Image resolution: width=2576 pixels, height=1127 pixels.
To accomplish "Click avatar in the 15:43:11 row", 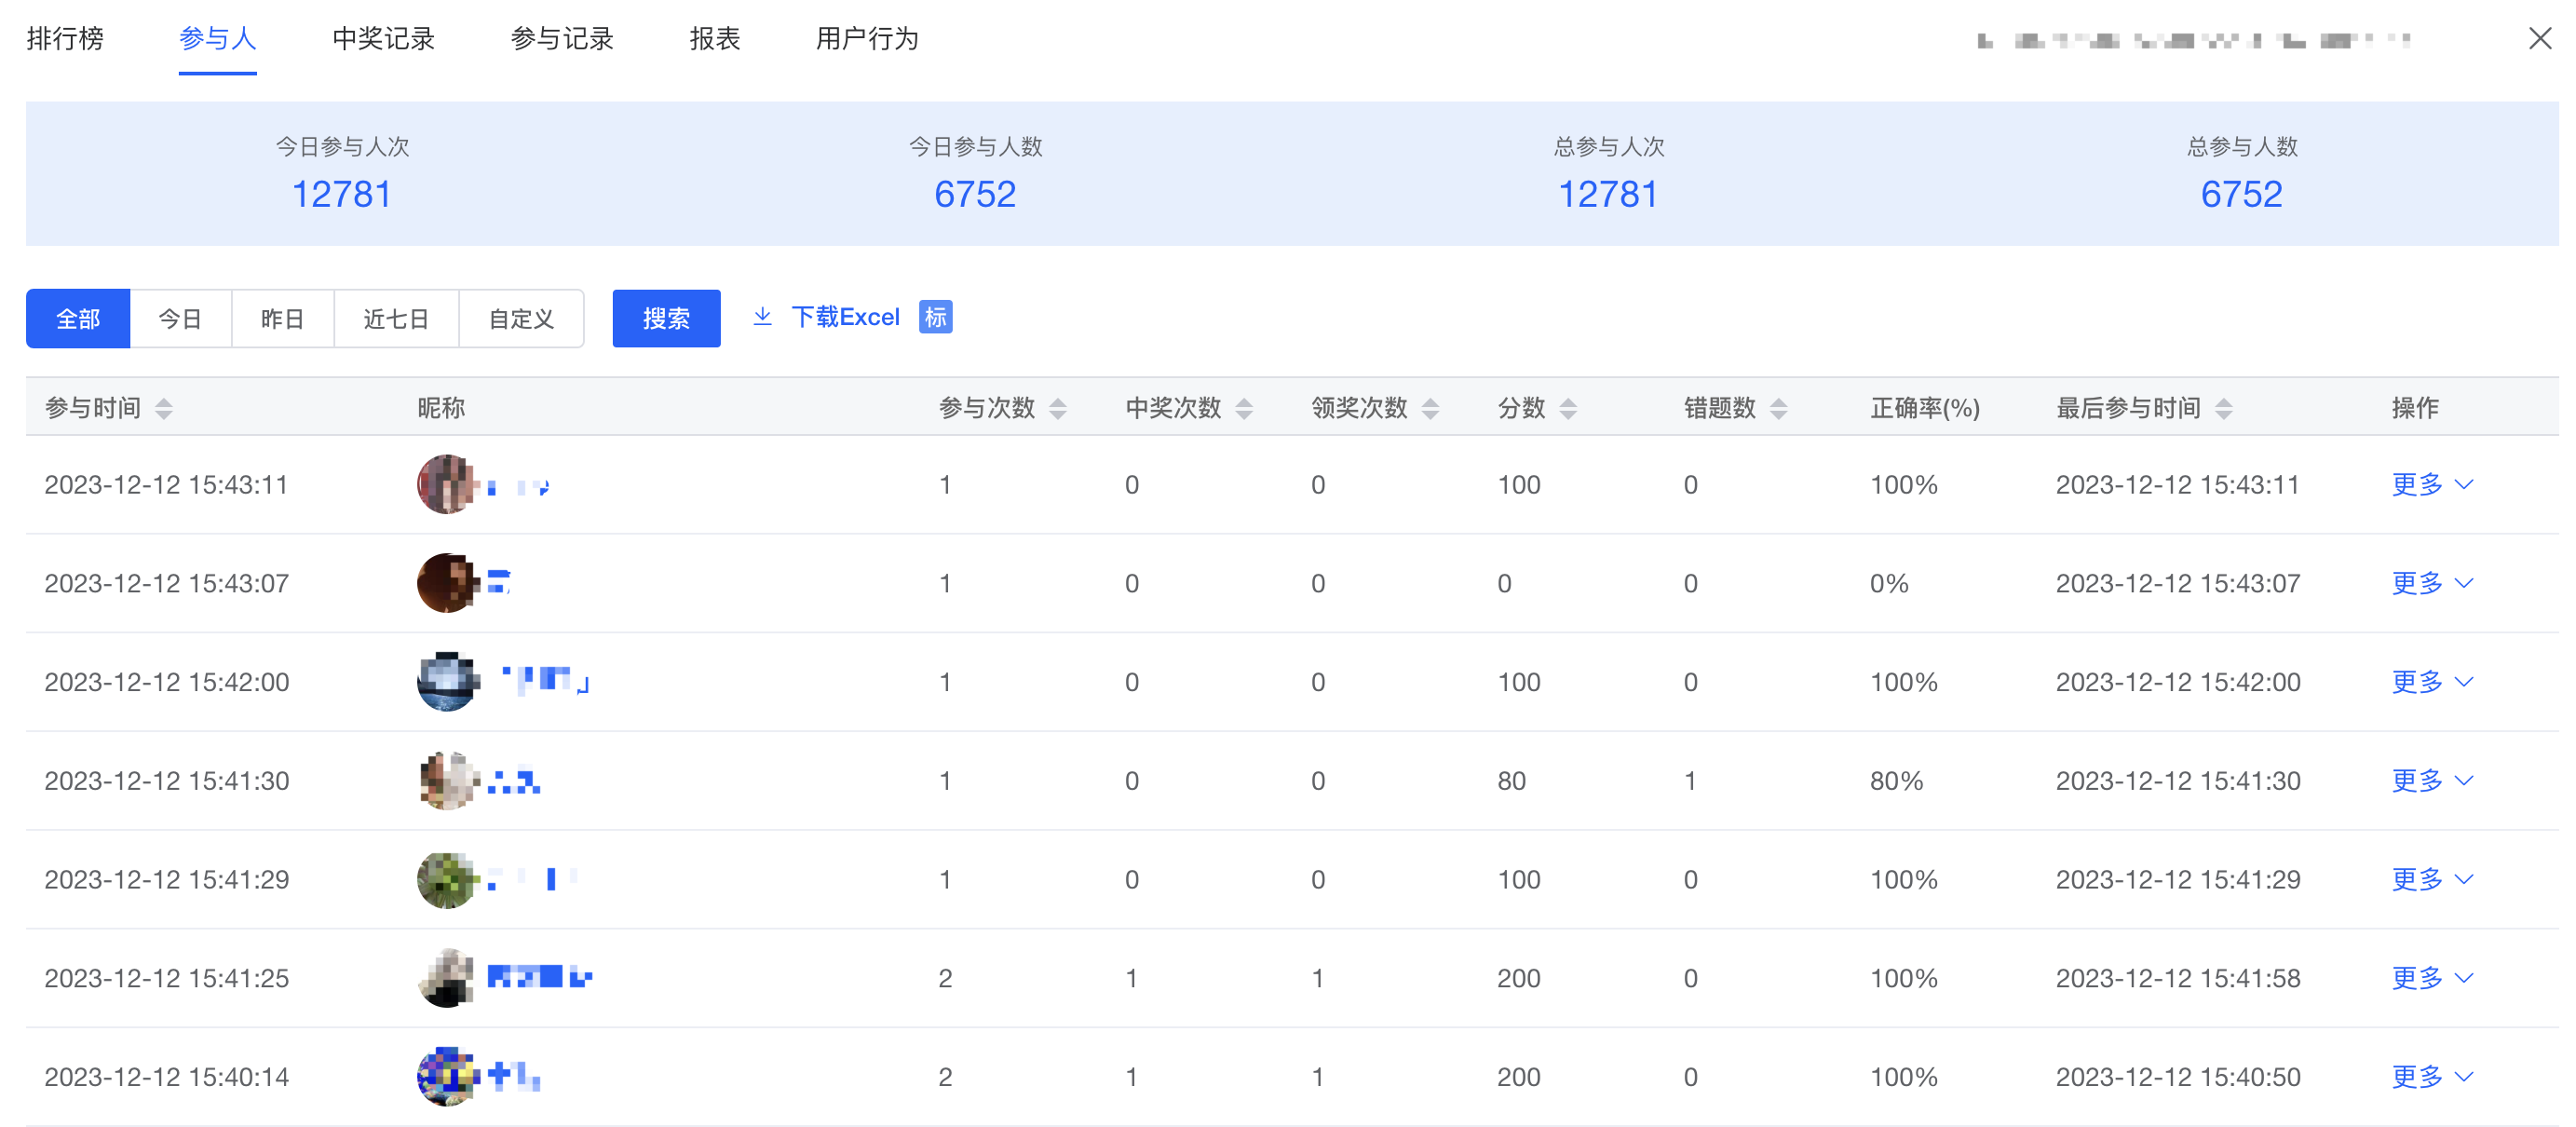I will 446,484.
